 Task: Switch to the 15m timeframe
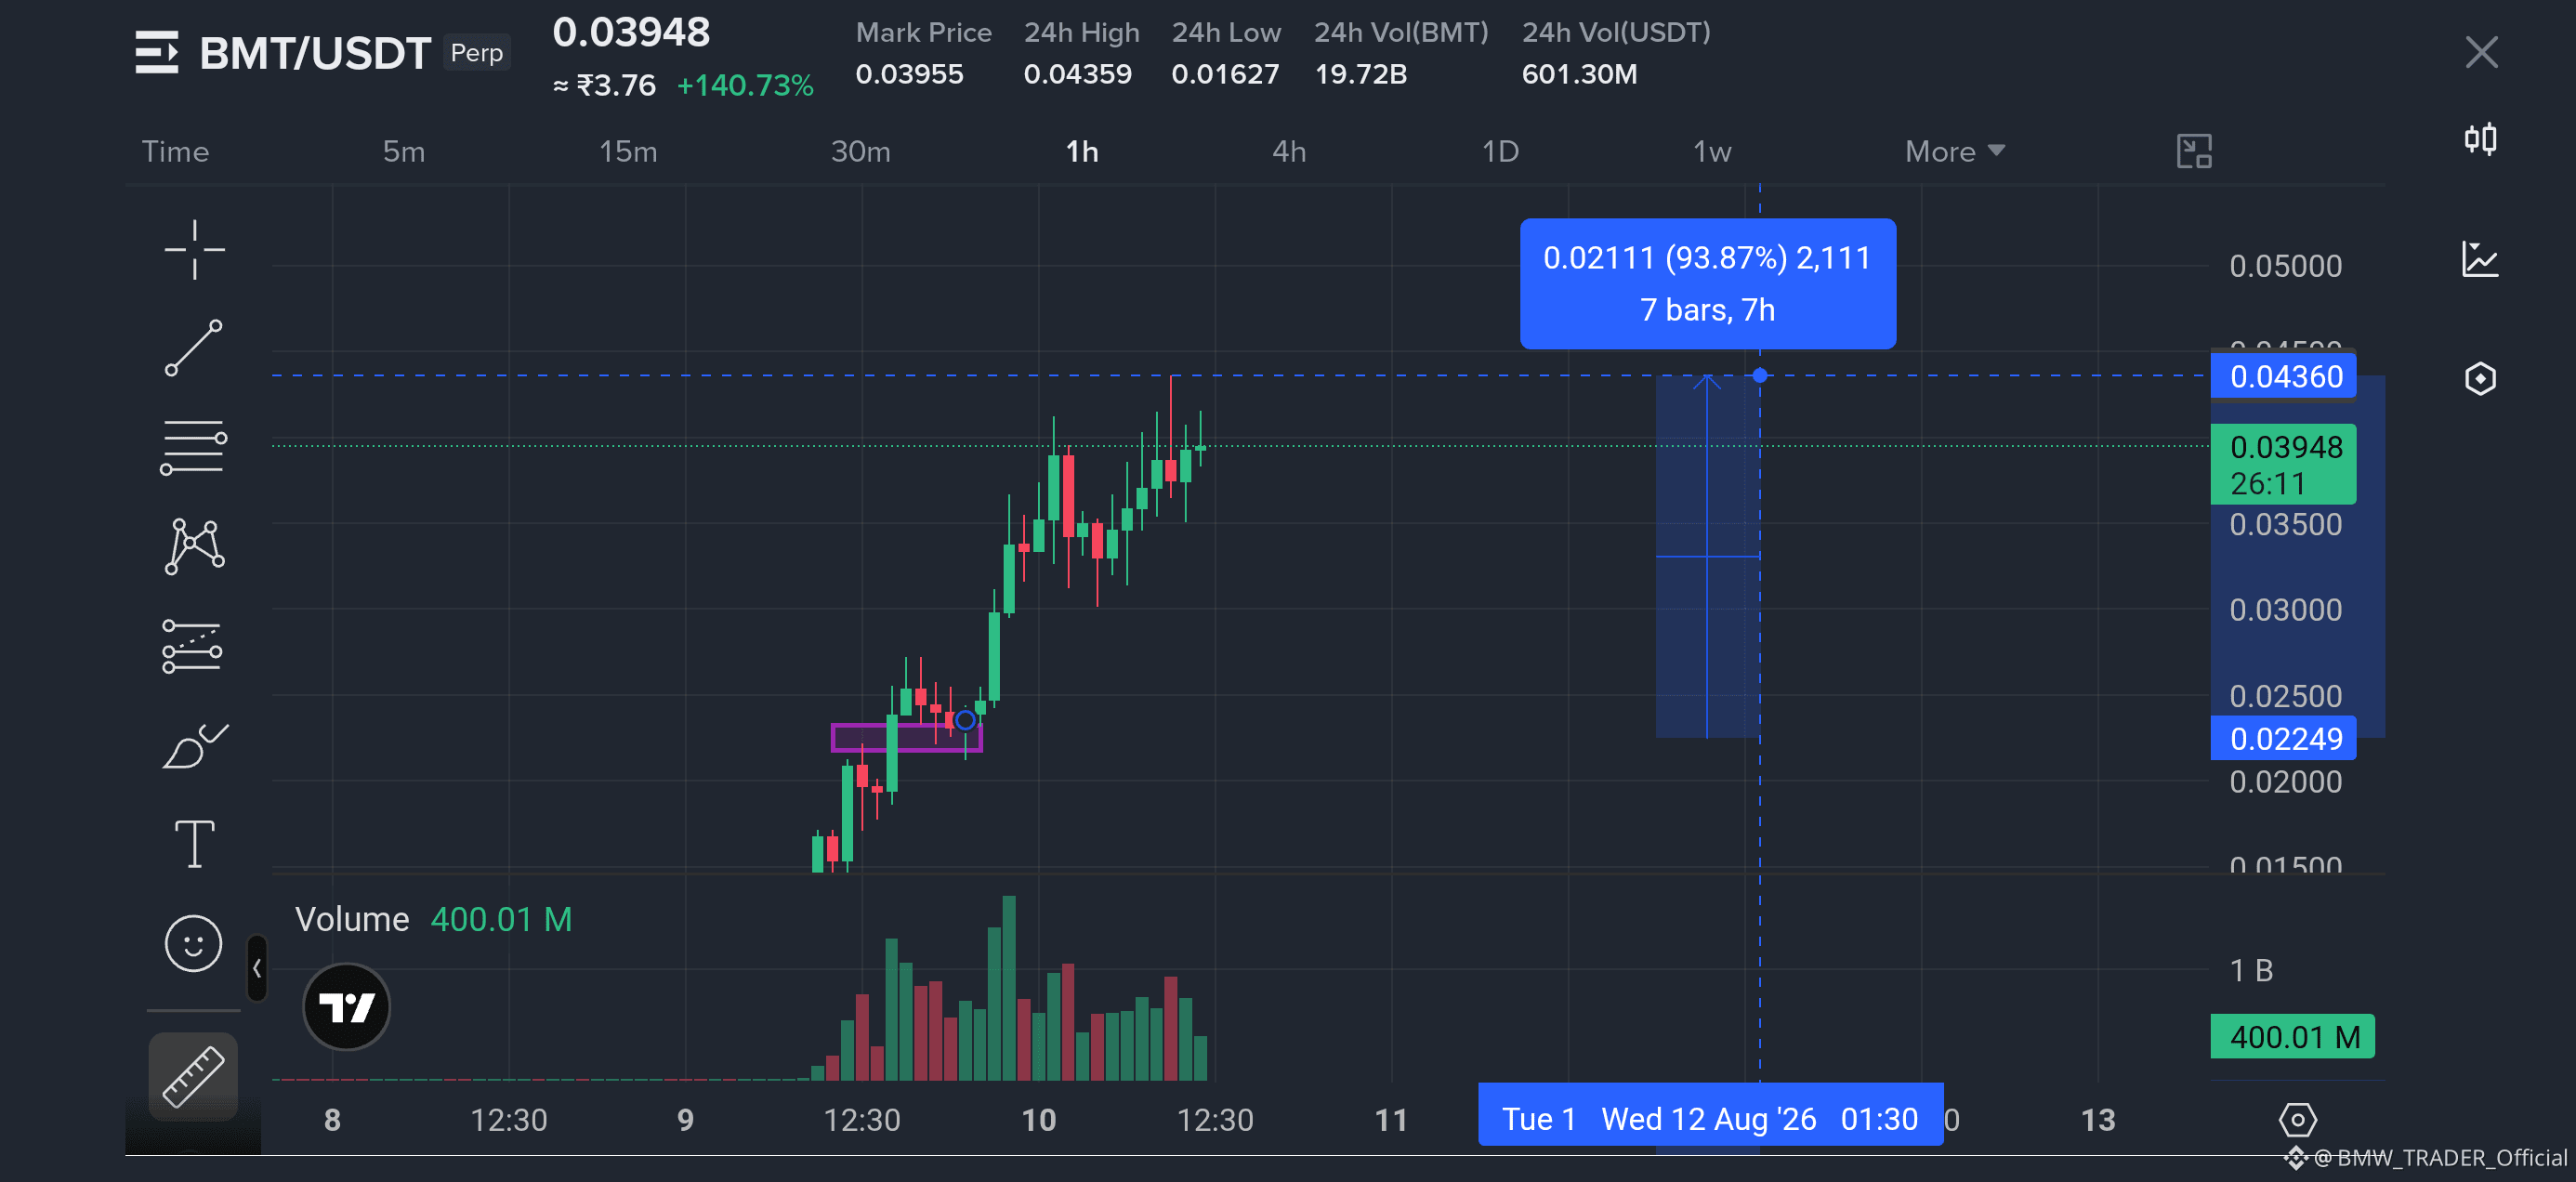(x=628, y=151)
